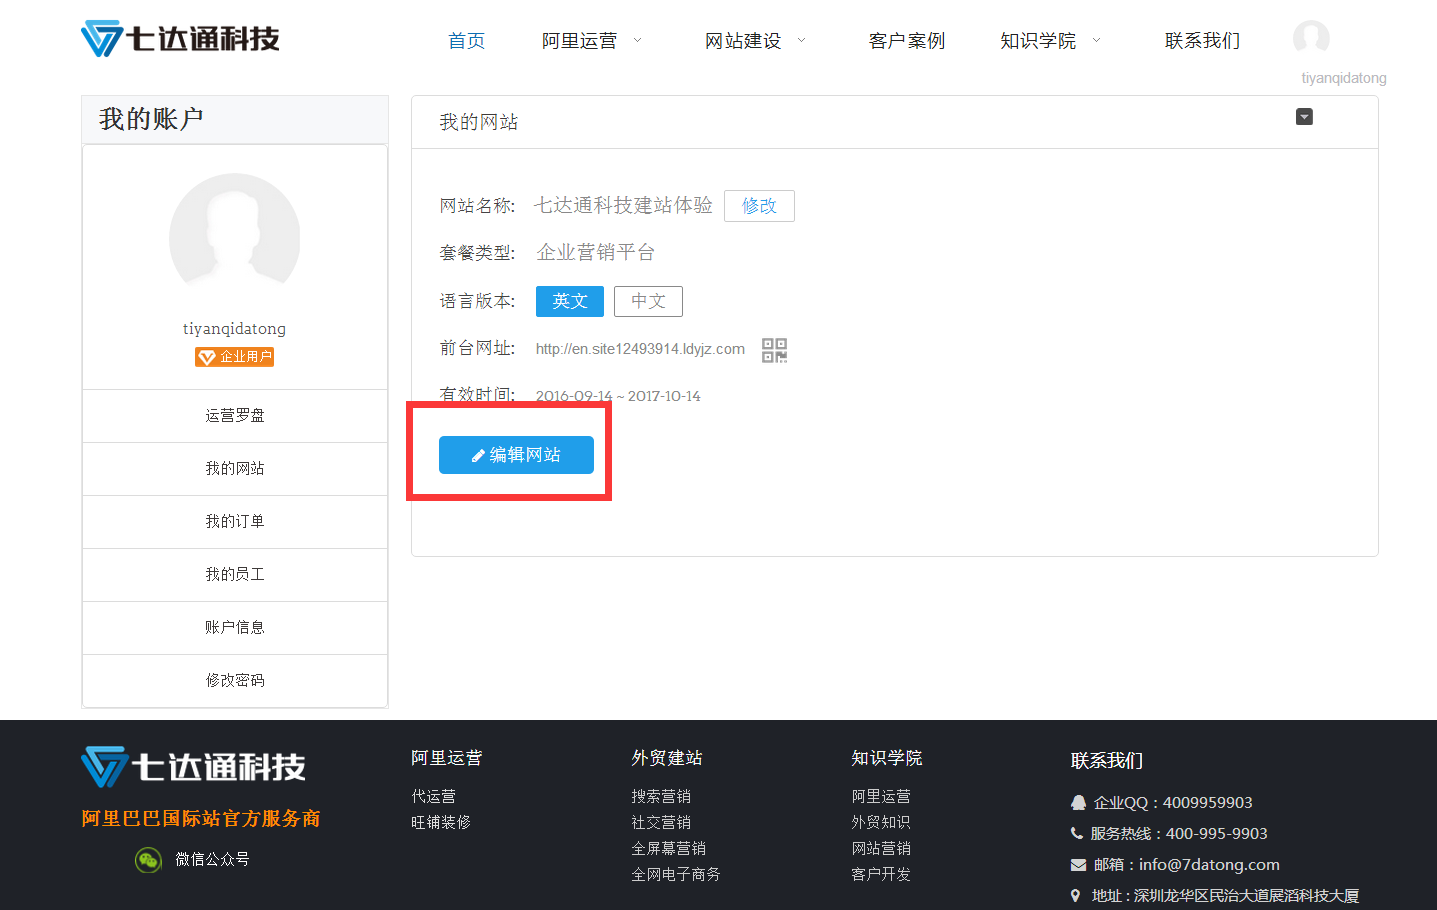Click the footer 代运营 link

click(434, 797)
